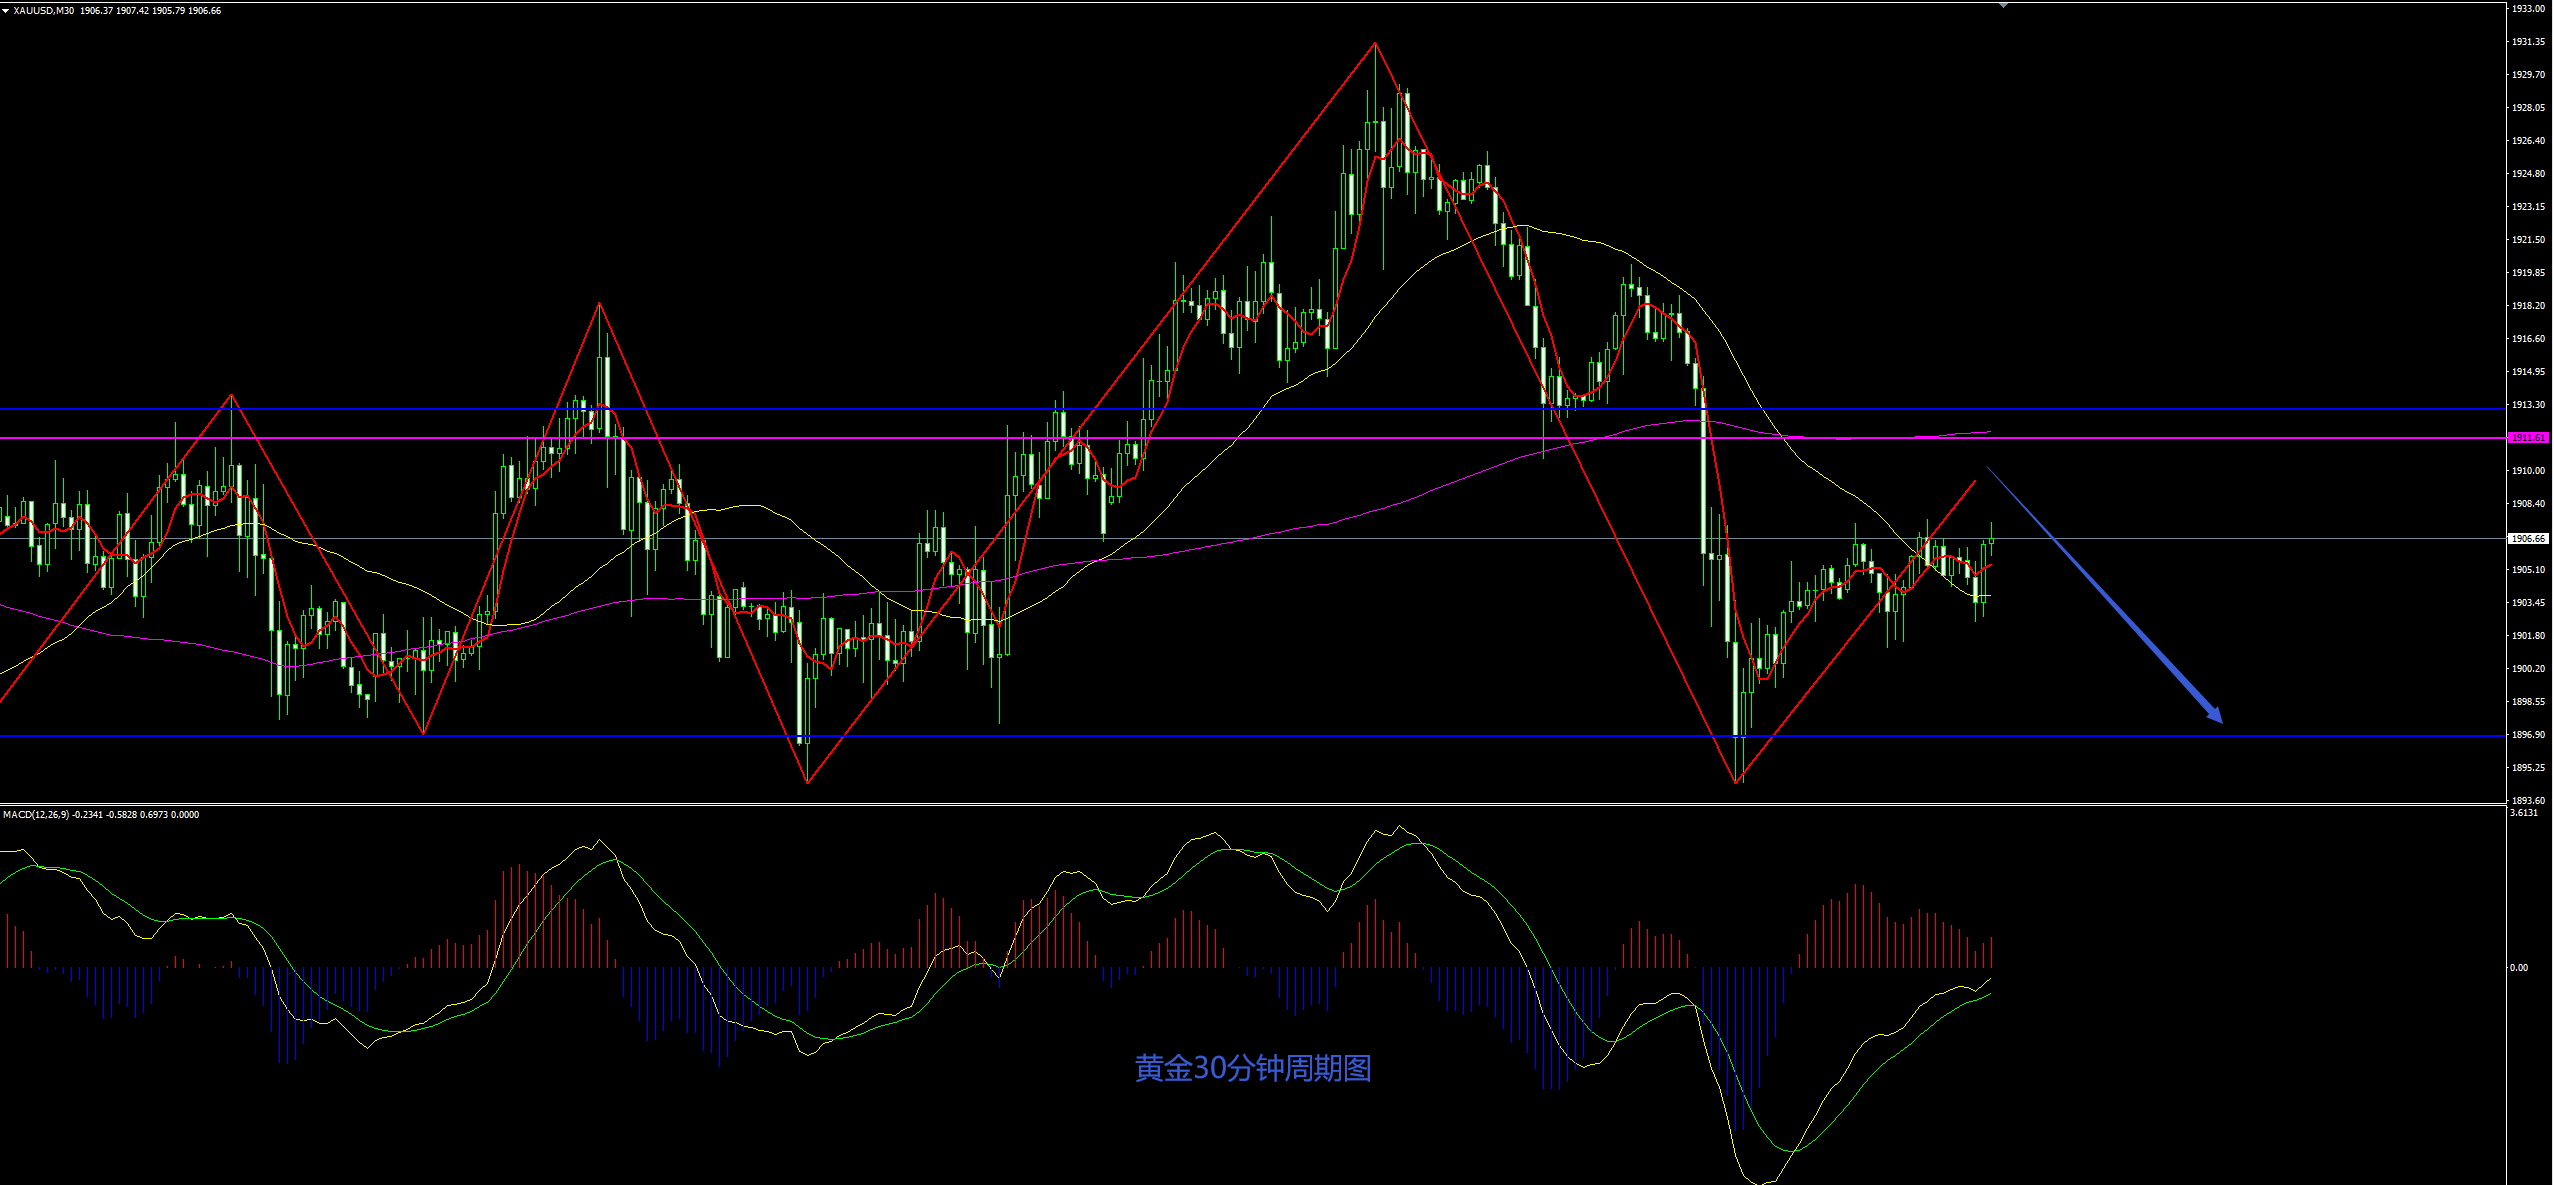The width and height of the screenshot is (2554, 1185).
Task: Click the 1898.55 price axis label
Action: (2528, 702)
